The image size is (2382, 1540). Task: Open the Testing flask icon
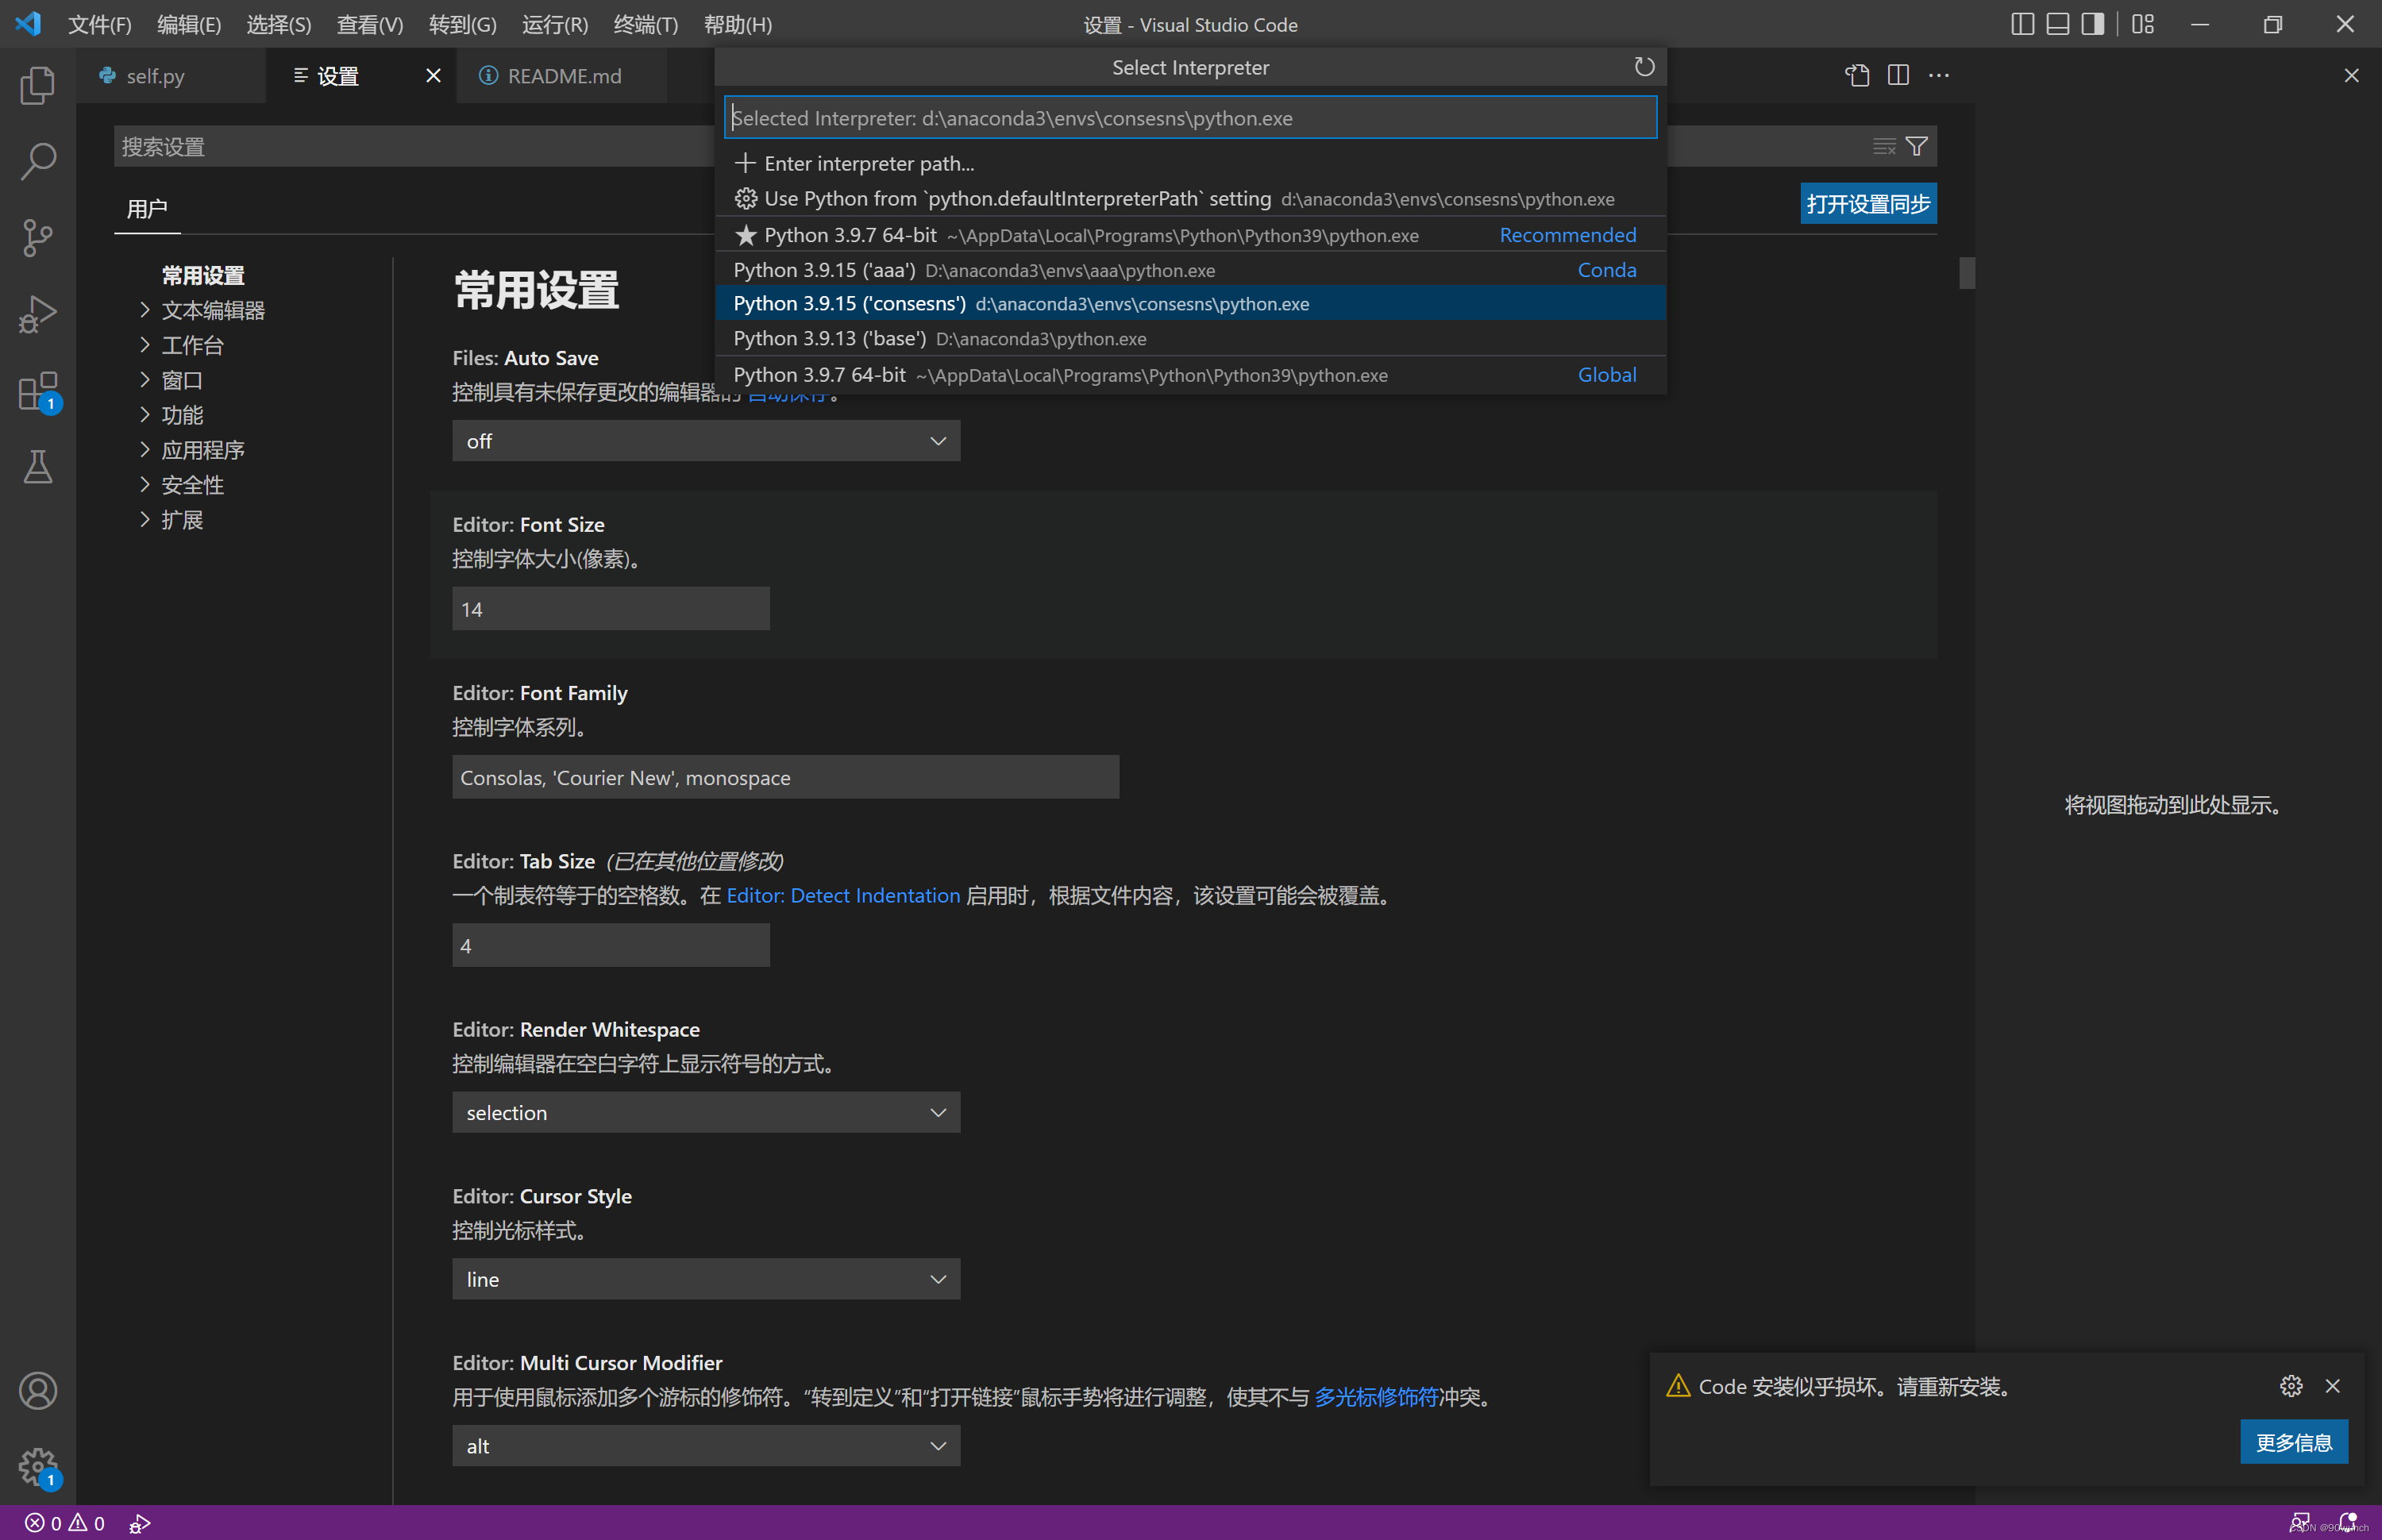[37, 467]
